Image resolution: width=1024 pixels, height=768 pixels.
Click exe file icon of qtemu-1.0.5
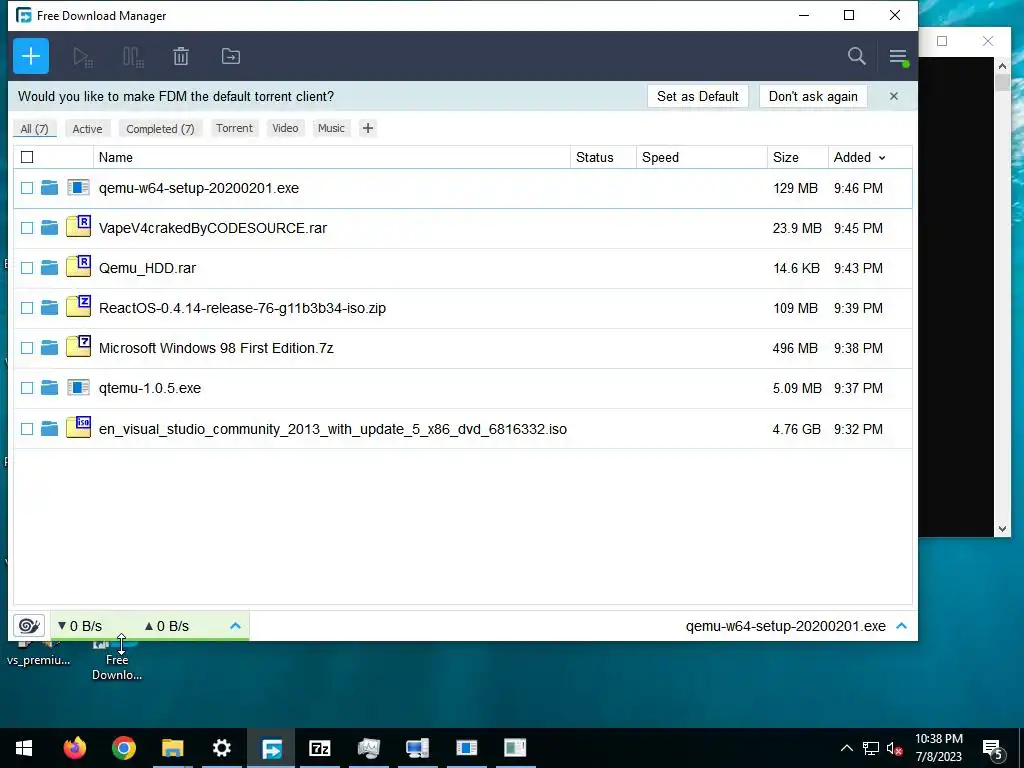[x=78, y=388]
